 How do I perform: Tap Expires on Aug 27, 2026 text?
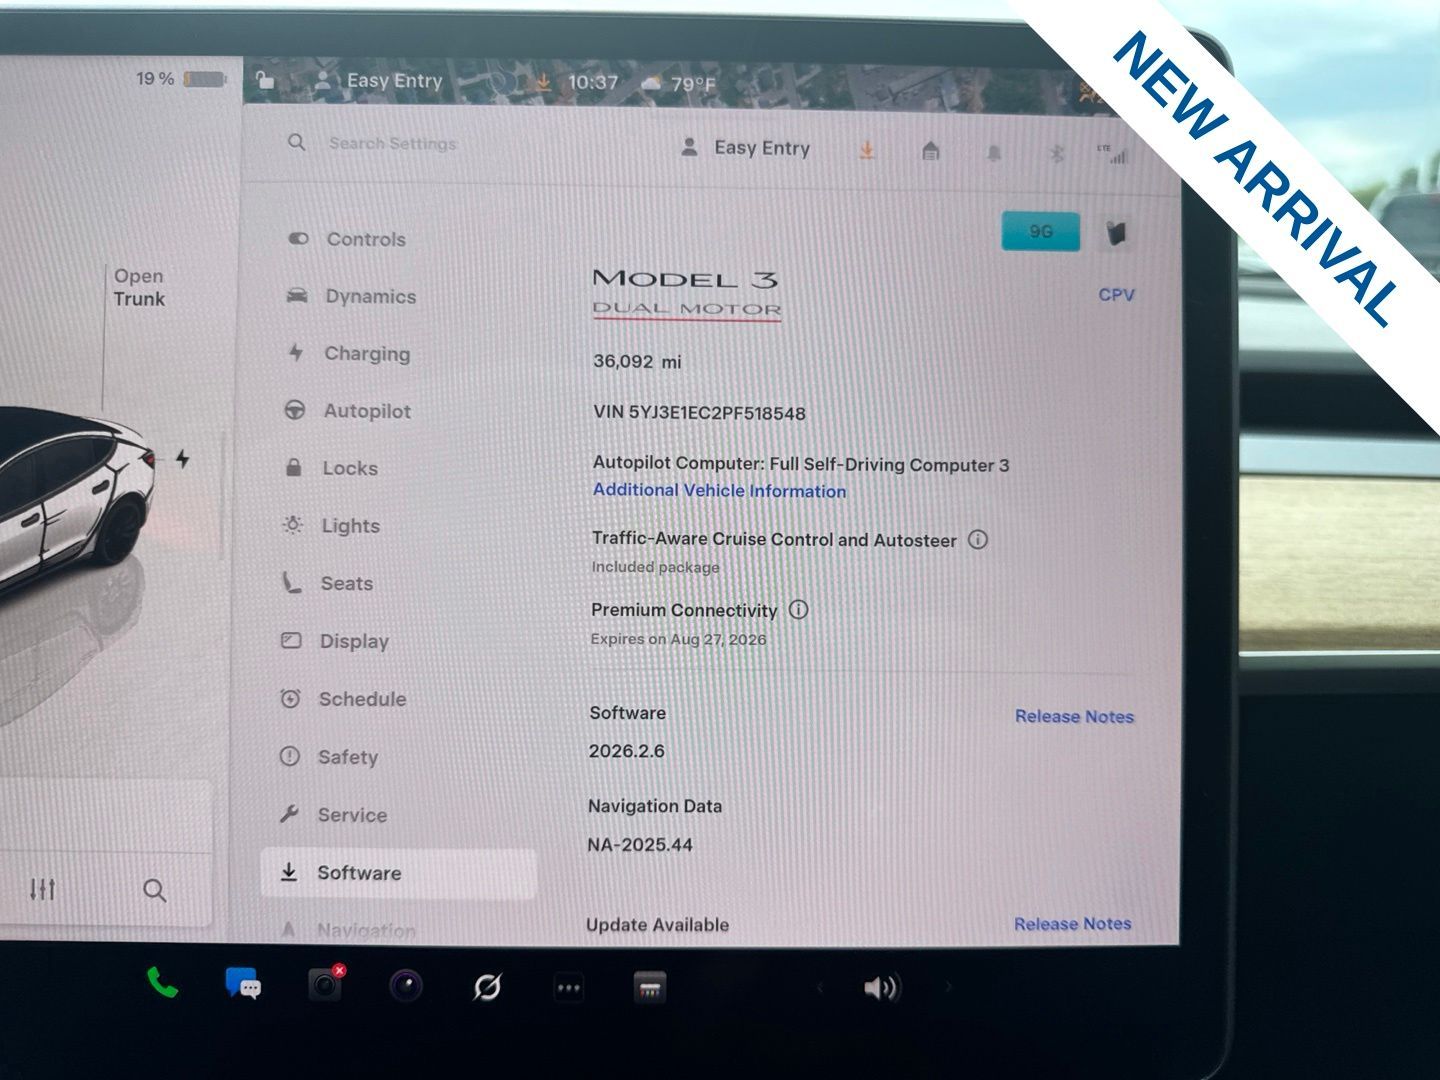679,639
